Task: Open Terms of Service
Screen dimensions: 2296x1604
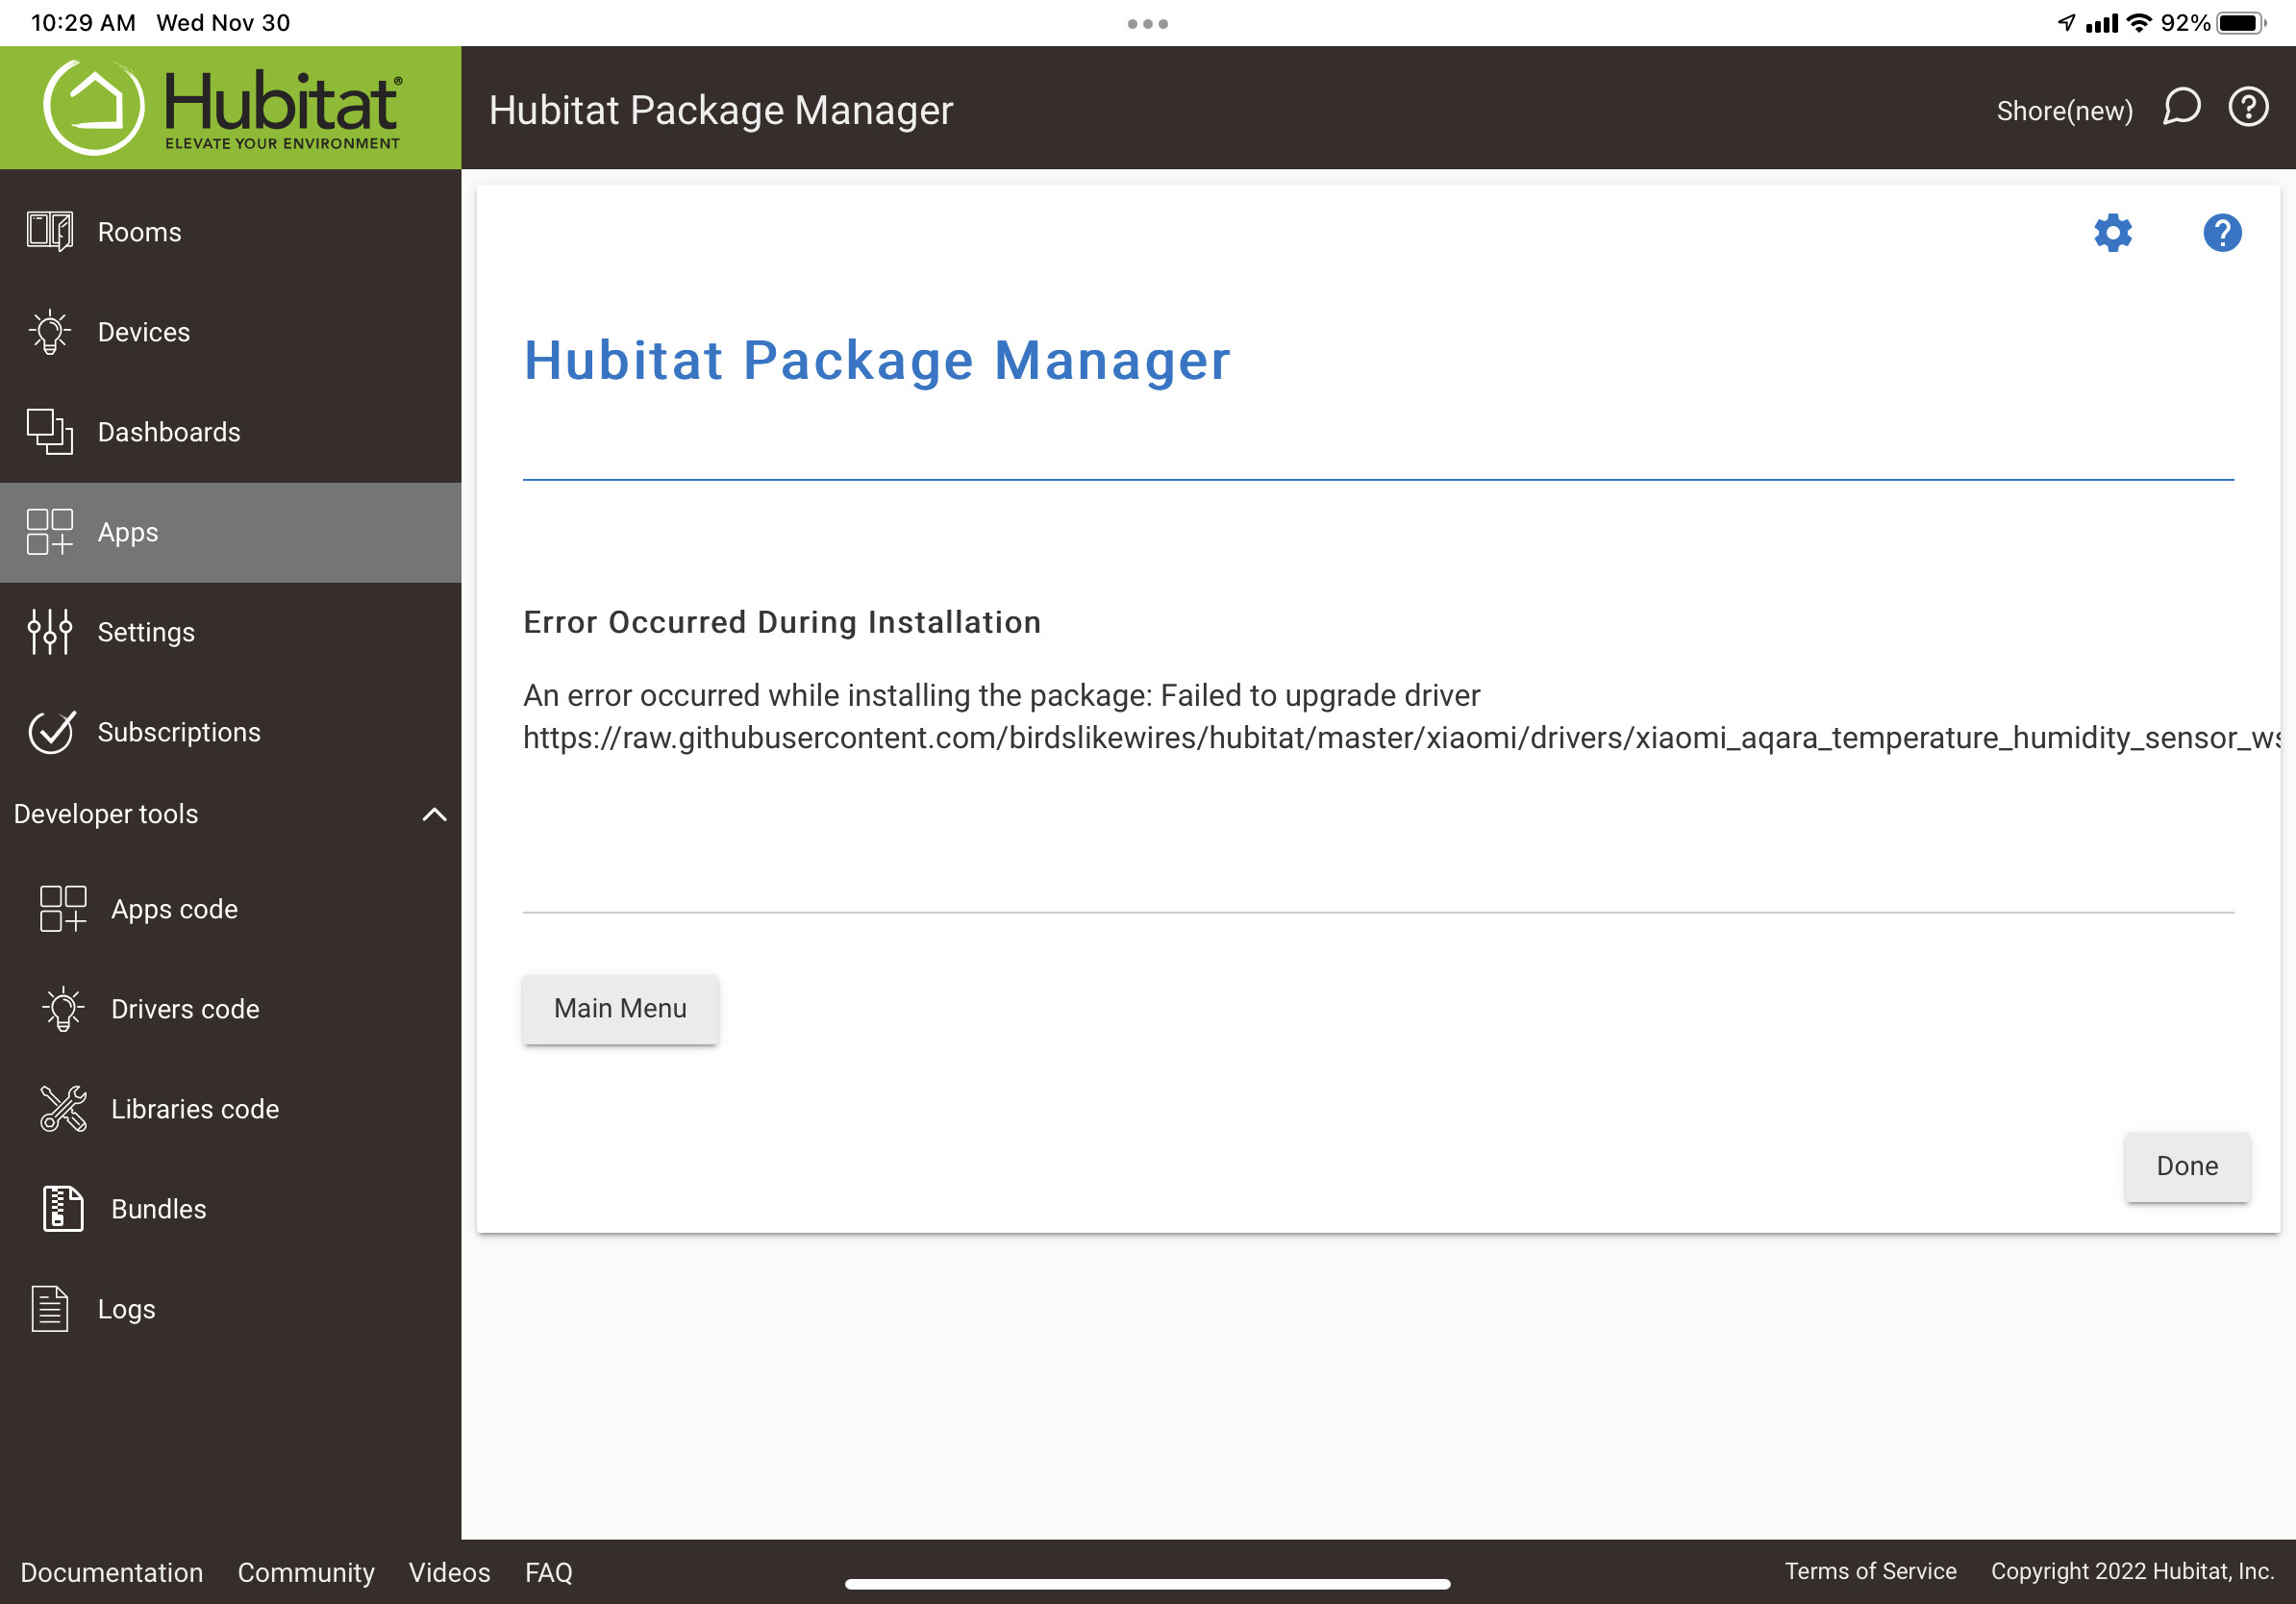Action: (x=1871, y=1571)
